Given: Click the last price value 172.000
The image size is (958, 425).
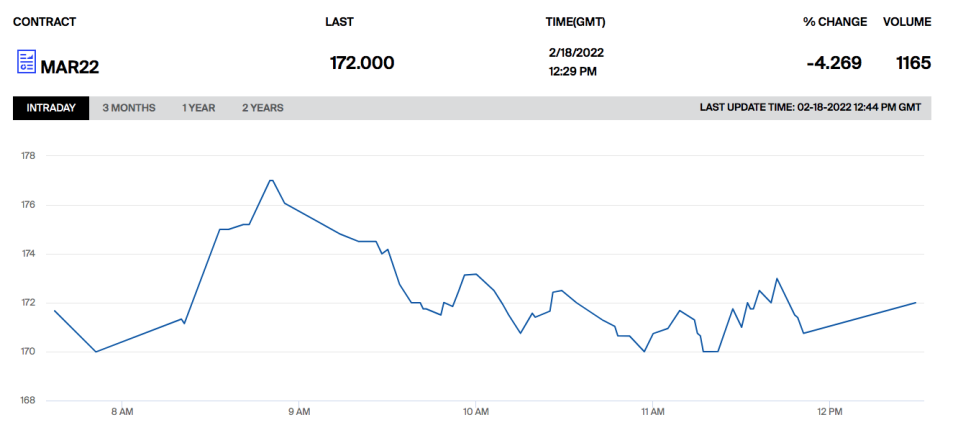Looking at the screenshot, I should [x=362, y=63].
